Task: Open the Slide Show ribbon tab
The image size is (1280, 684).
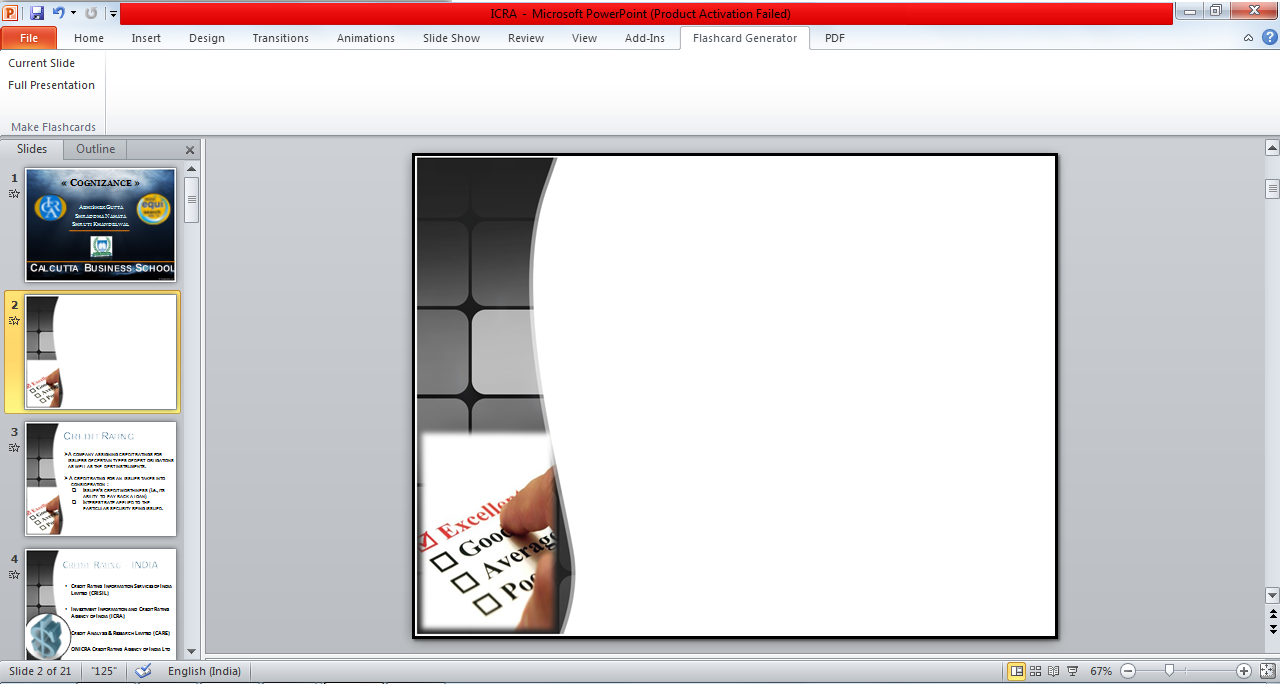Action: pyautogui.click(x=451, y=38)
